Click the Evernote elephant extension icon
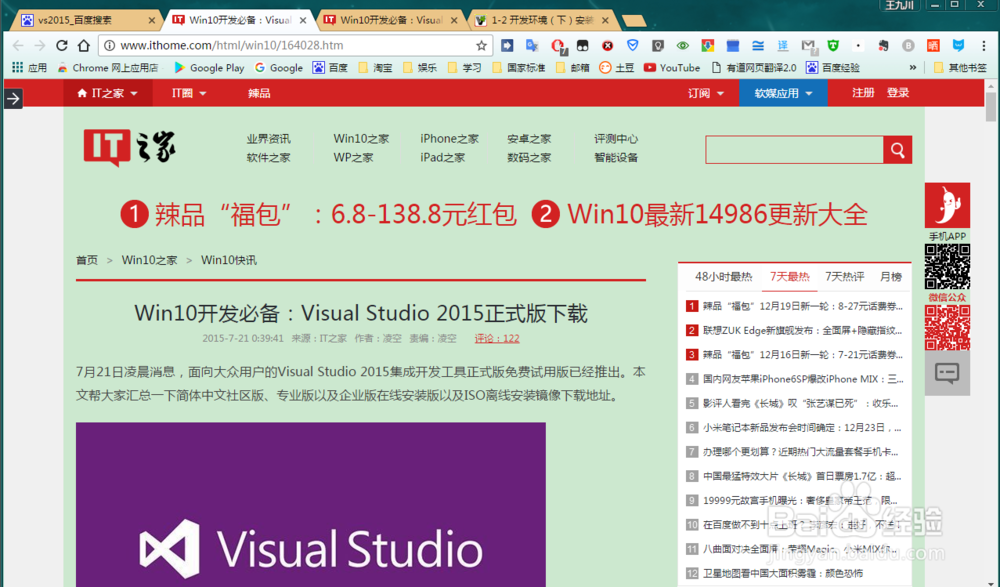Screen dimensions: 1000x587 pyautogui.click(x=883, y=45)
